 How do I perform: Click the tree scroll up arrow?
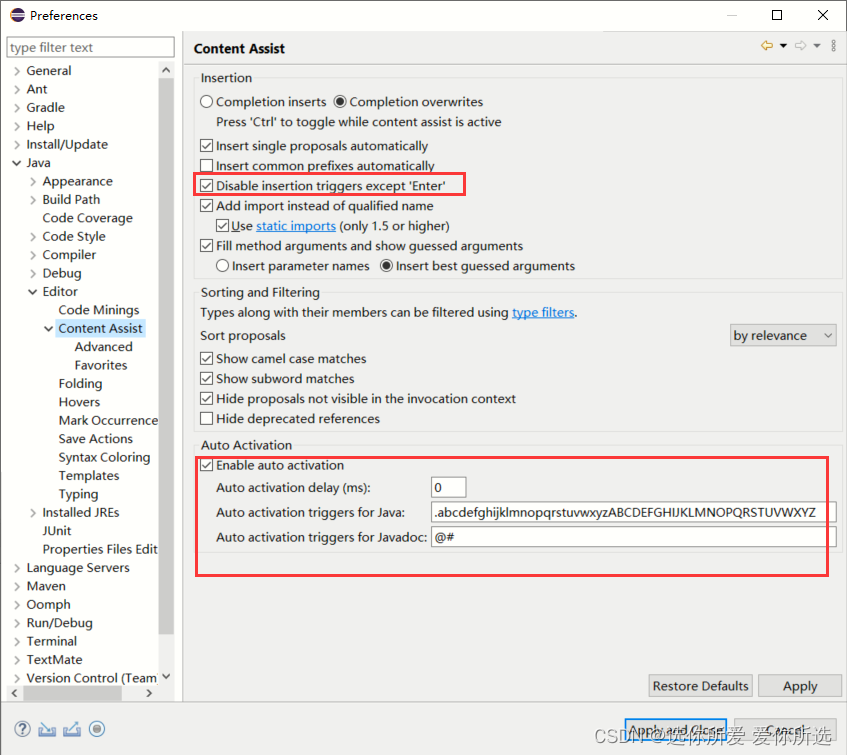click(166, 70)
